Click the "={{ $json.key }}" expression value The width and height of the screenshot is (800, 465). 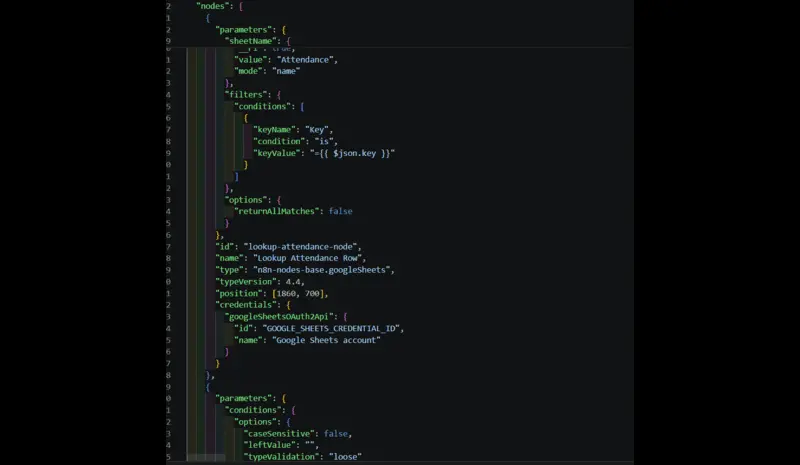coord(352,153)
